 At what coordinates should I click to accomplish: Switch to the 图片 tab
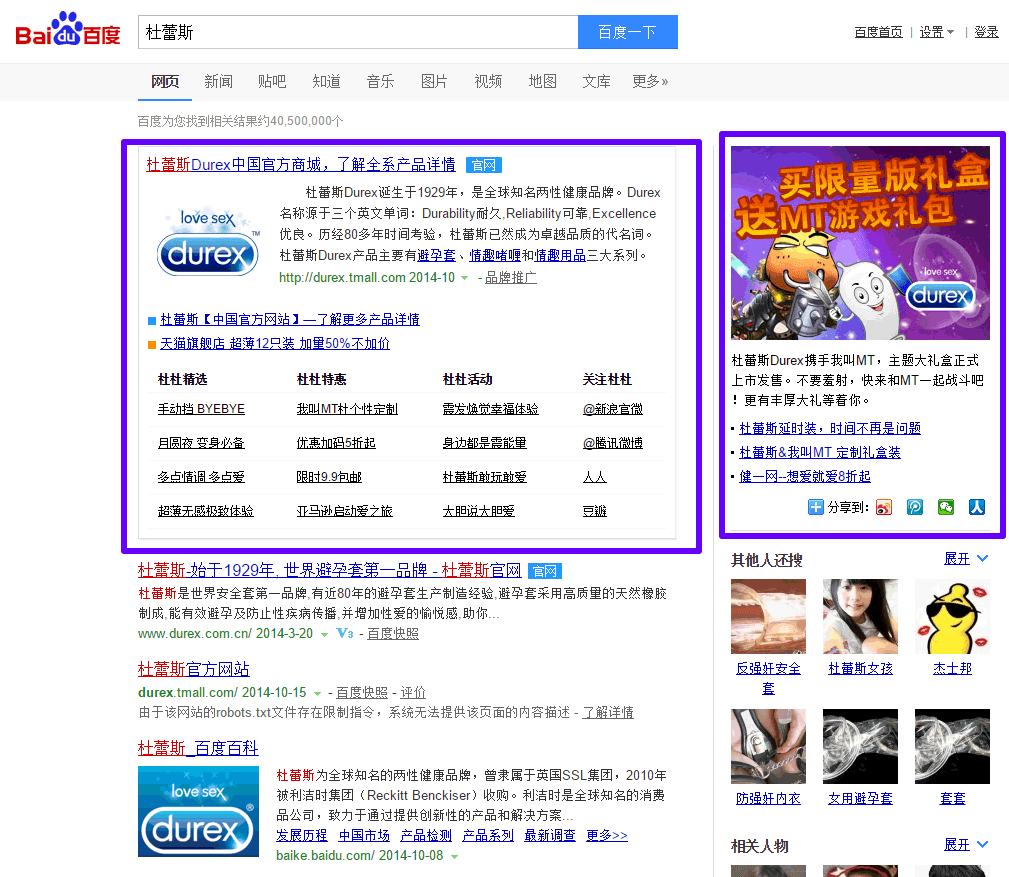(434, 82)
